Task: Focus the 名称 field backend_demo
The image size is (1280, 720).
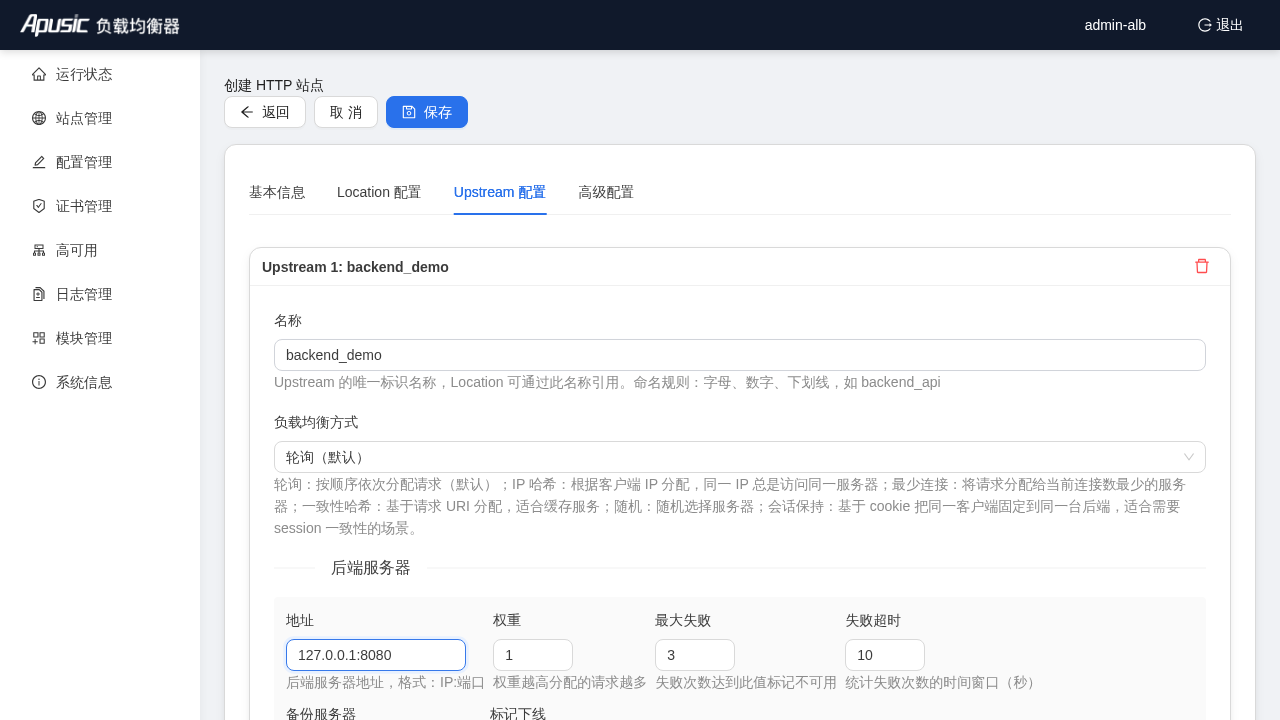Action: tap(740, 355)
